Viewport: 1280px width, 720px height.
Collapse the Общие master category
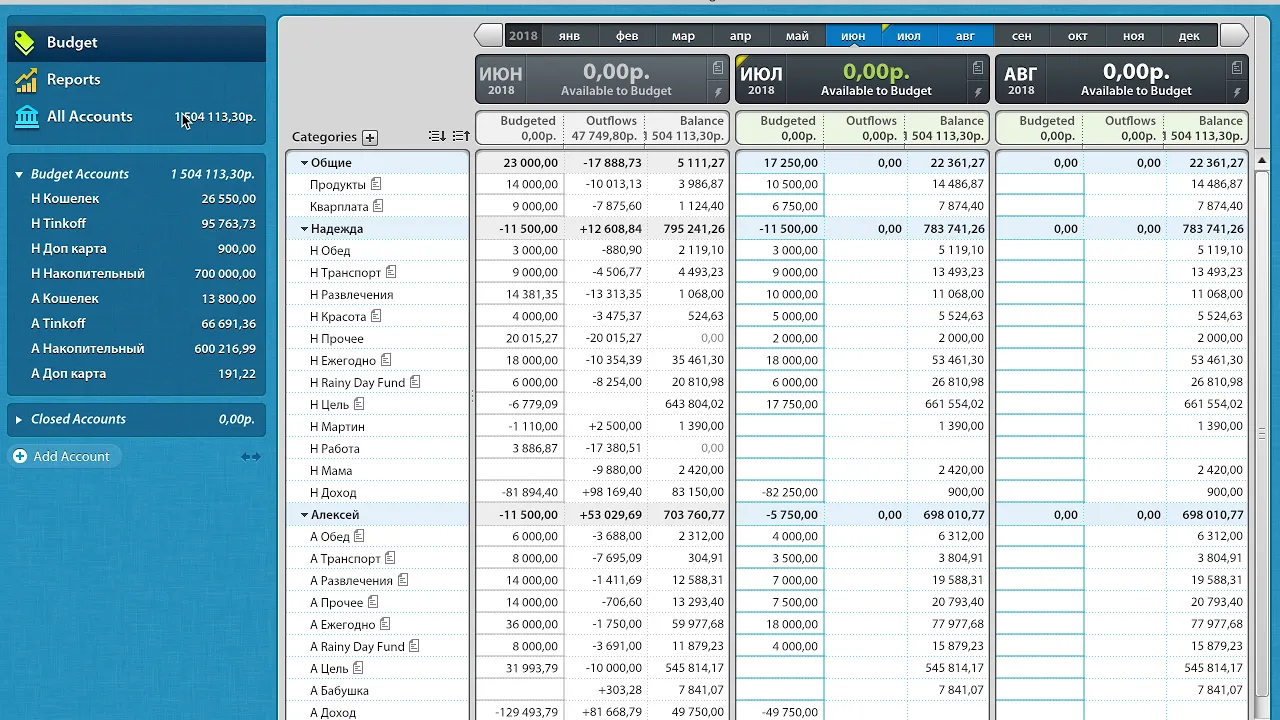304,163
